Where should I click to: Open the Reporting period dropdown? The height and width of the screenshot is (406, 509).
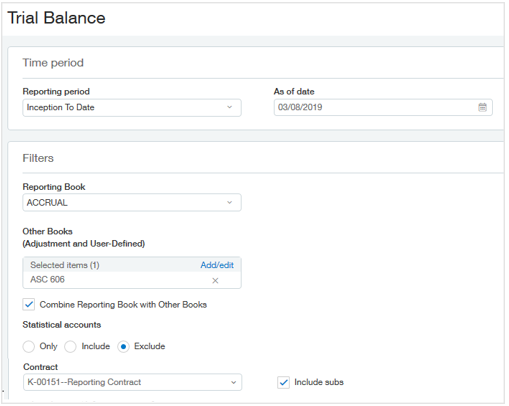pos(132,108)
